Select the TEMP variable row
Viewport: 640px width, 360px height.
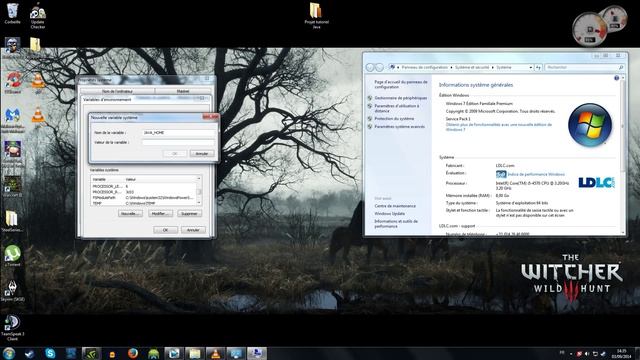click(x=144, y=203)
